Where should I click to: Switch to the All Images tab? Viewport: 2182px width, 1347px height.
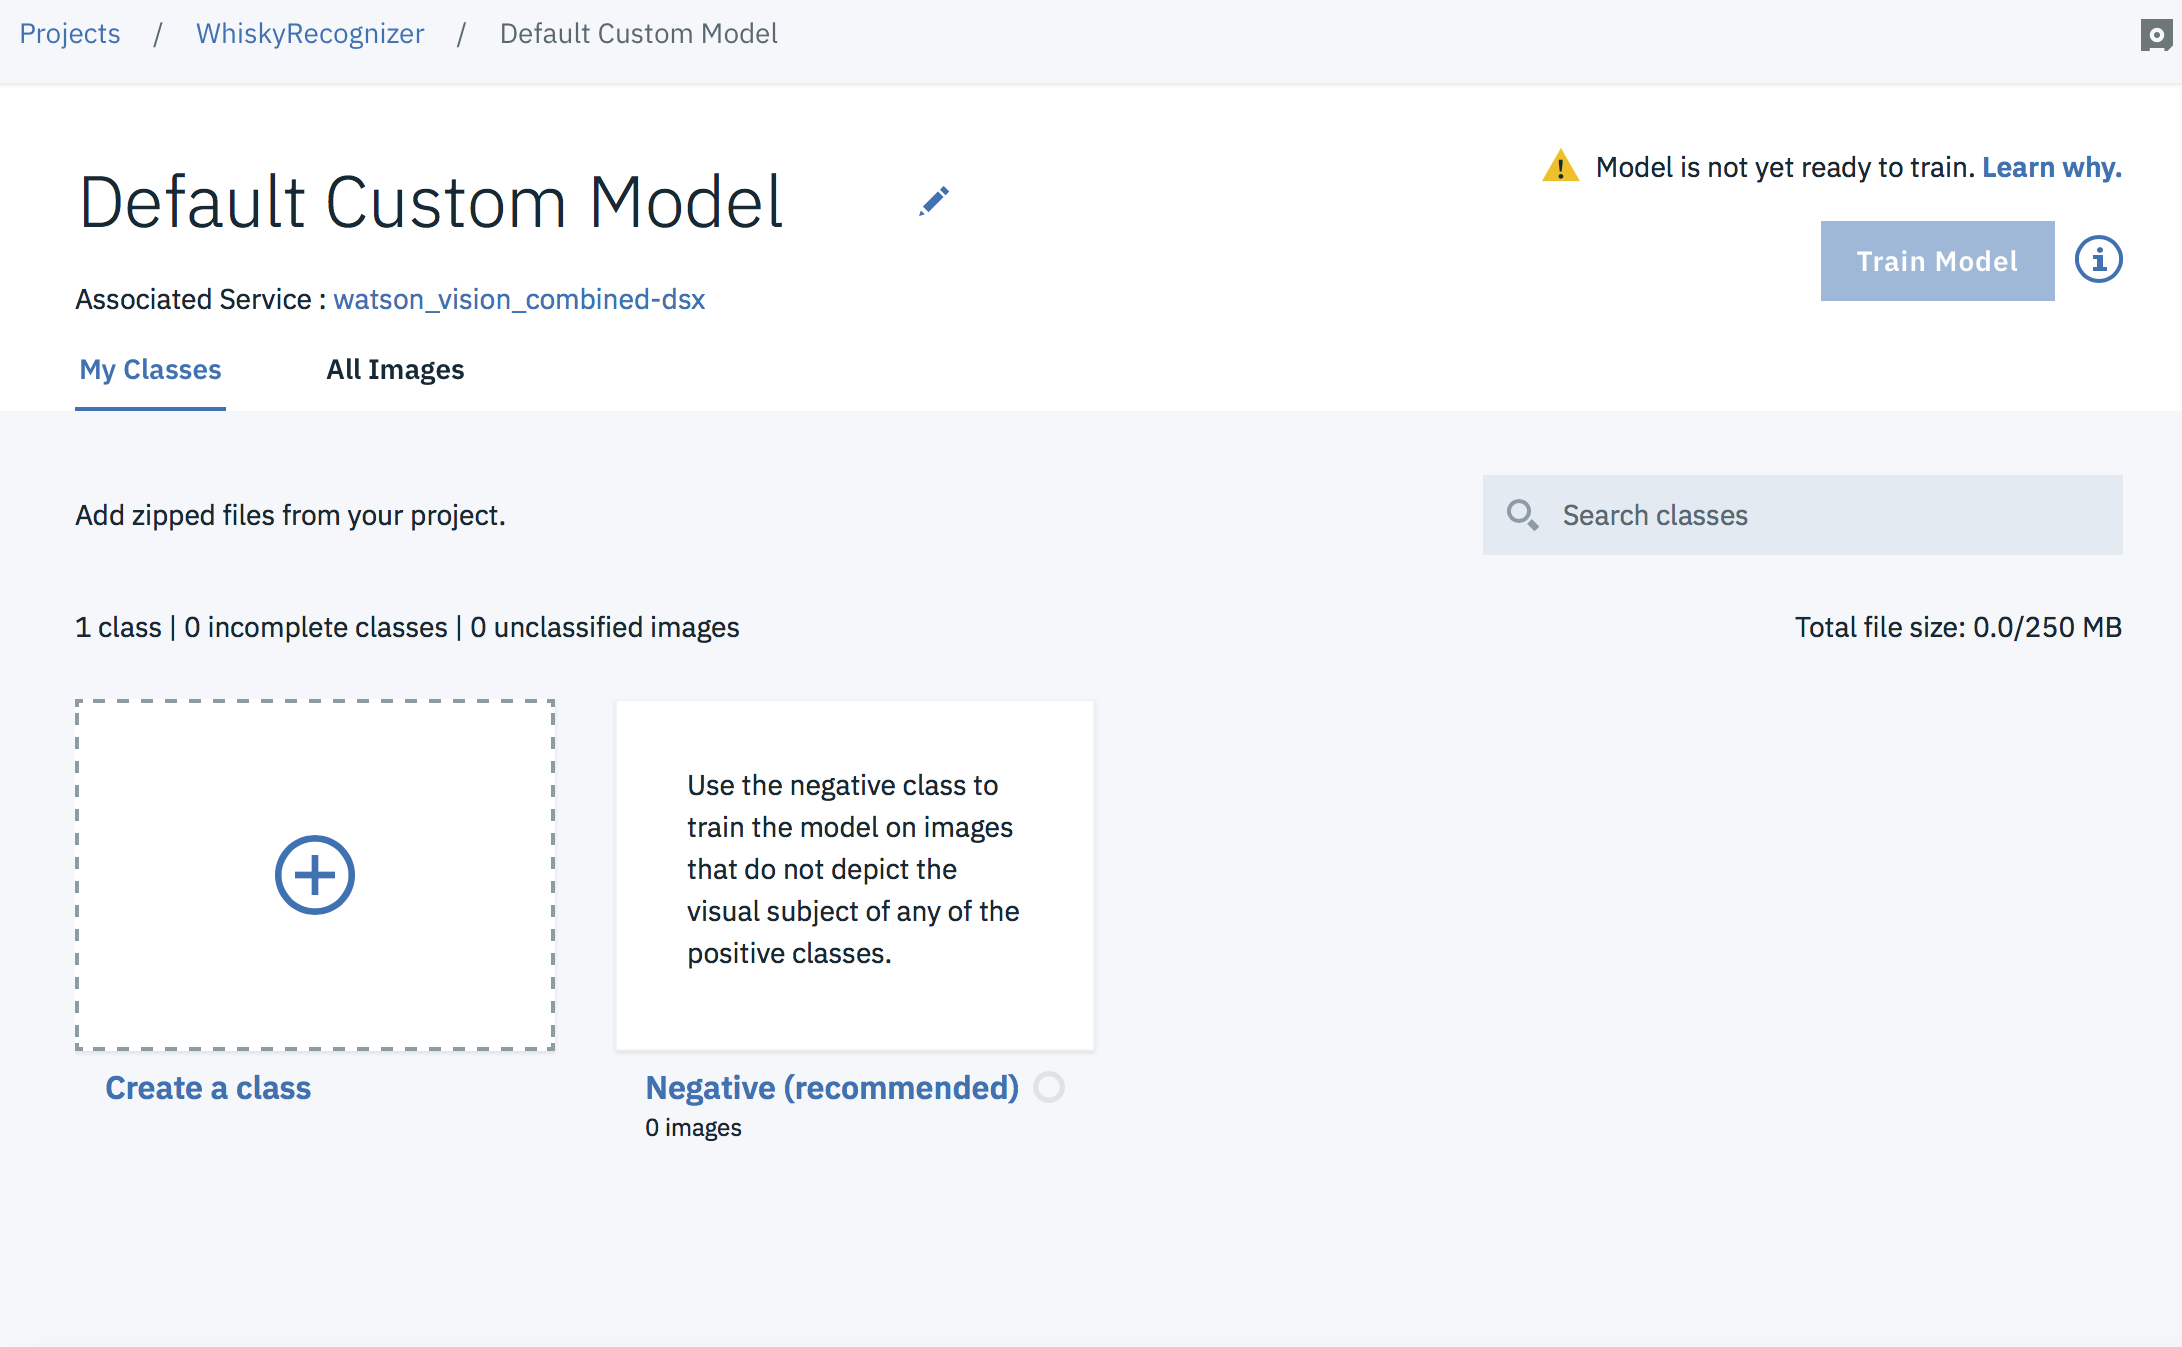pos(395,370)
